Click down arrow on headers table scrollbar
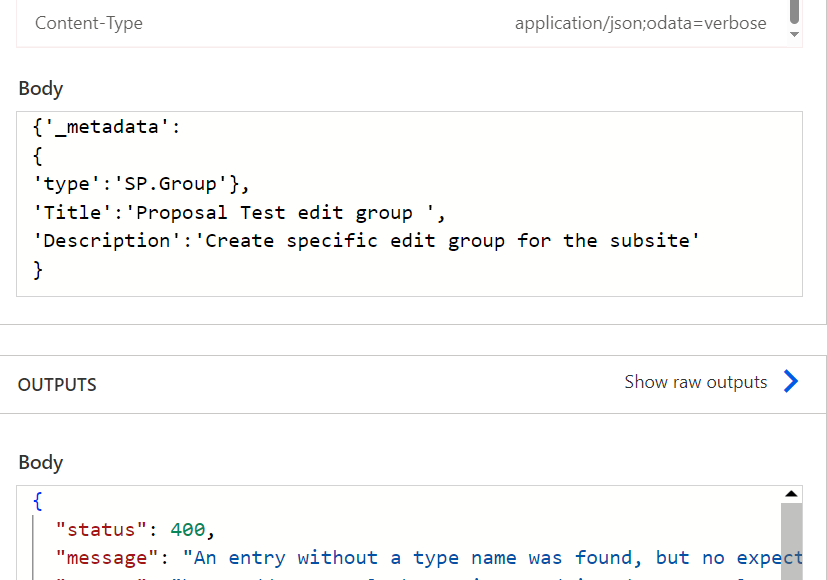827x580 pixels. (794, 34)
